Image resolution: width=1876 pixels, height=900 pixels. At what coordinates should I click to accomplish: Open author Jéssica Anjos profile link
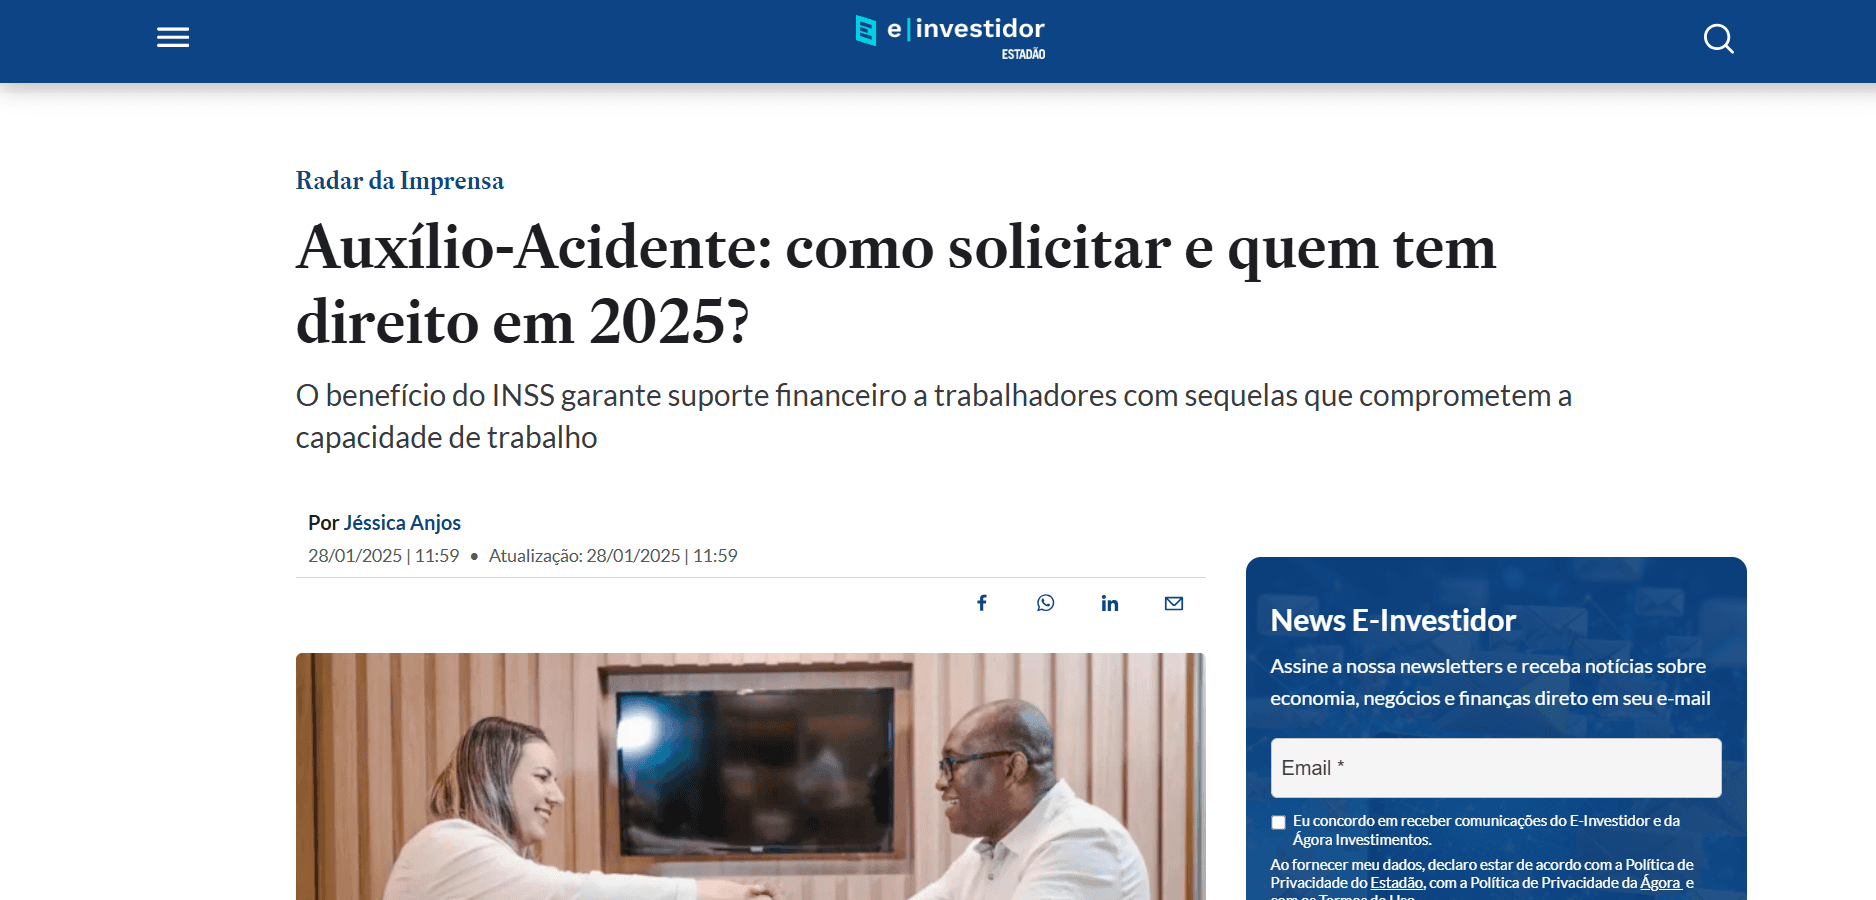click(402, 523)
